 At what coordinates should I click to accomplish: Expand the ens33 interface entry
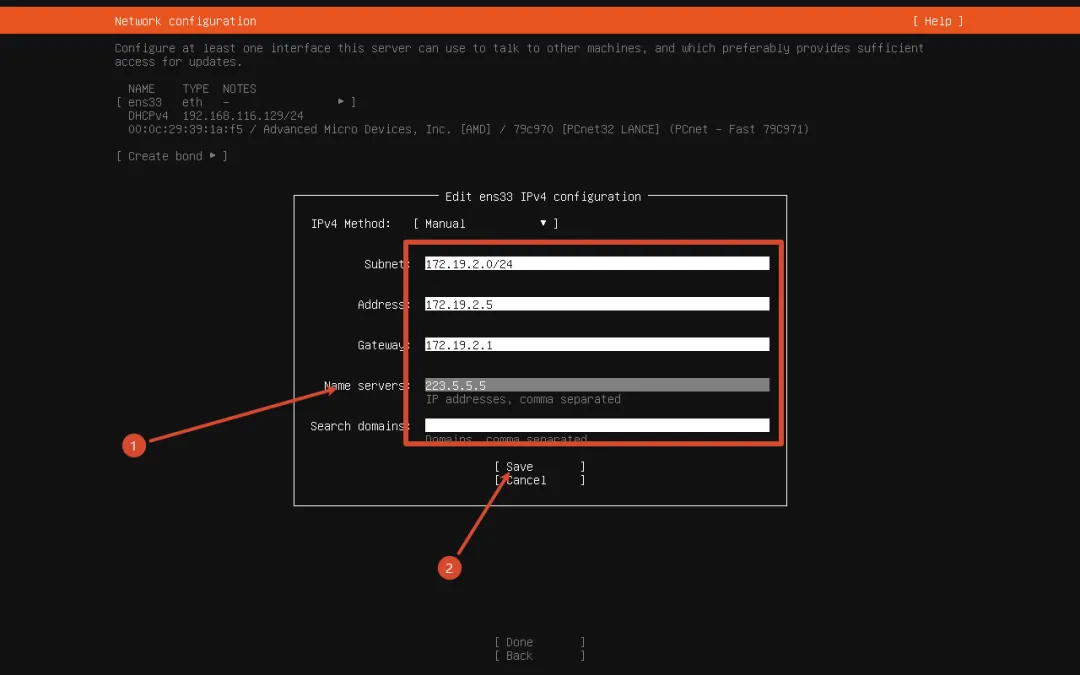[236, 102]
